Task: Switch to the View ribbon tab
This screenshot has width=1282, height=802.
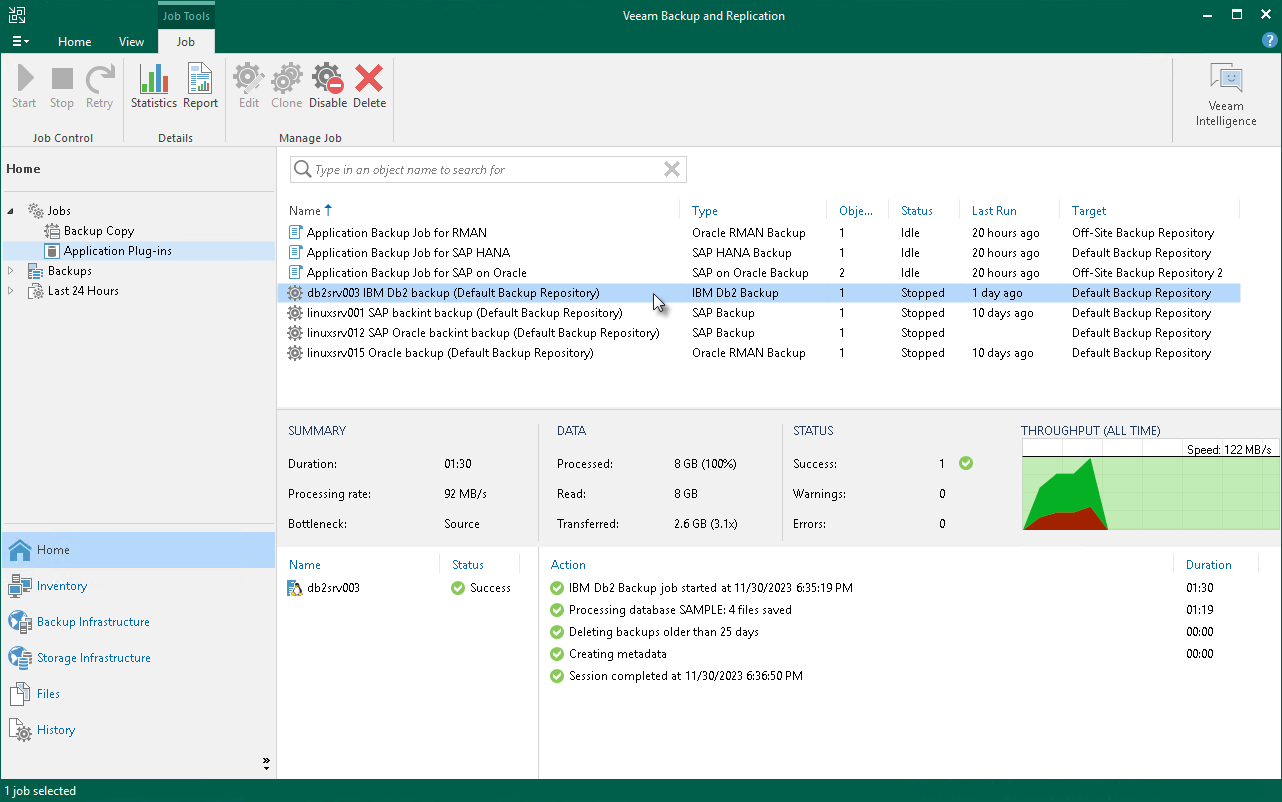Action: (131, 42)
